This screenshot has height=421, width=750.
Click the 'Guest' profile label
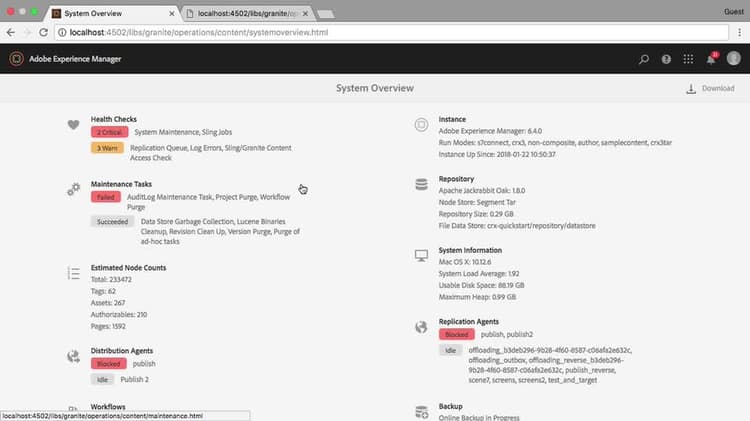pyautogui.click(x=734, y=11)
